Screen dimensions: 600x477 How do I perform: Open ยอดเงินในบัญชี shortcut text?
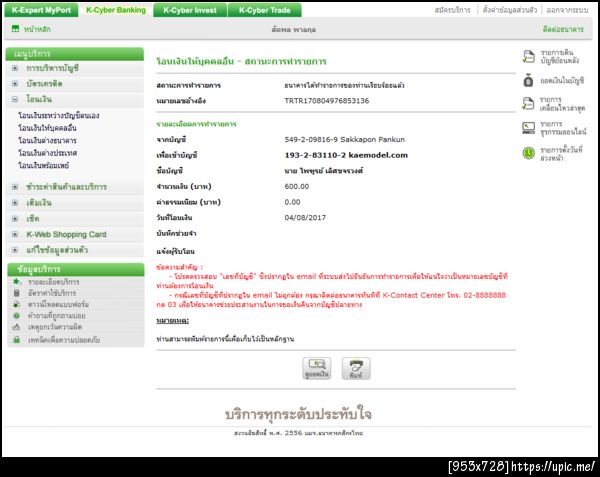(562, 81)
